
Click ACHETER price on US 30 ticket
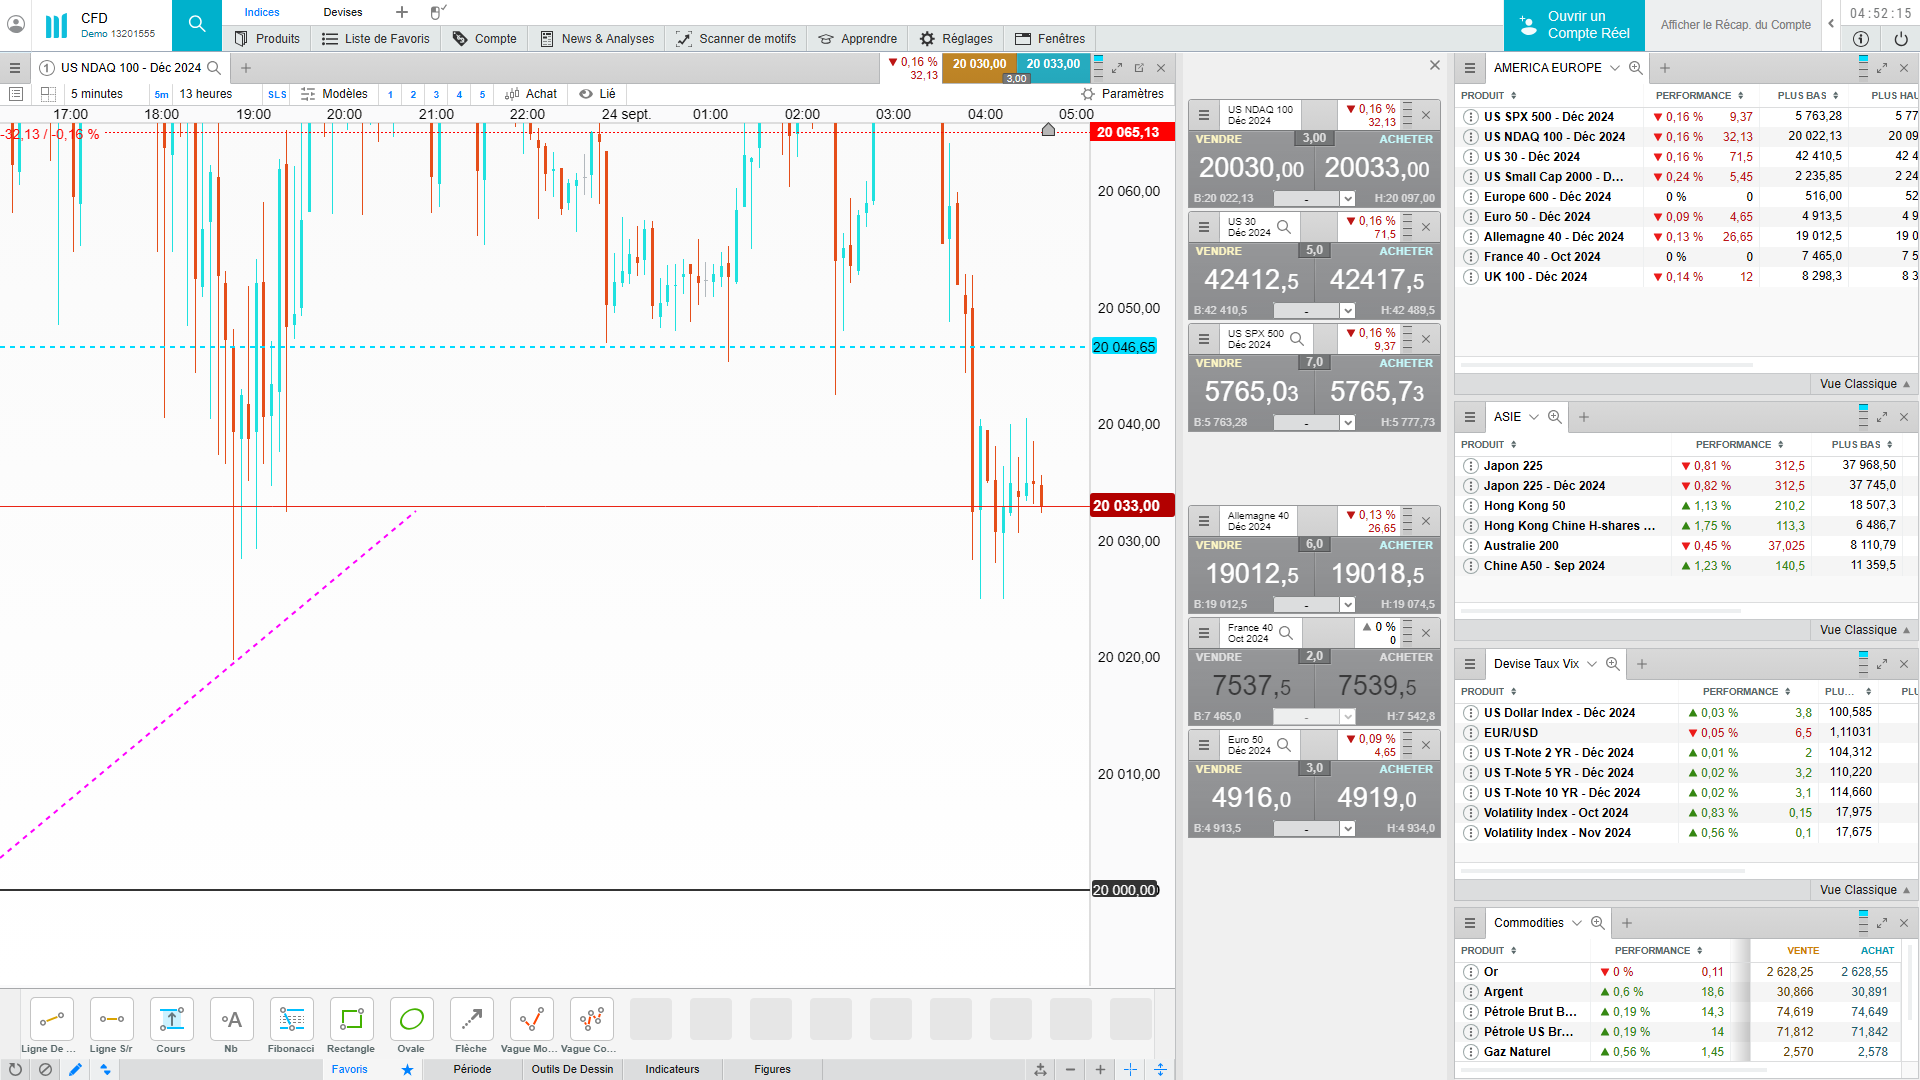coord(1377,280)
